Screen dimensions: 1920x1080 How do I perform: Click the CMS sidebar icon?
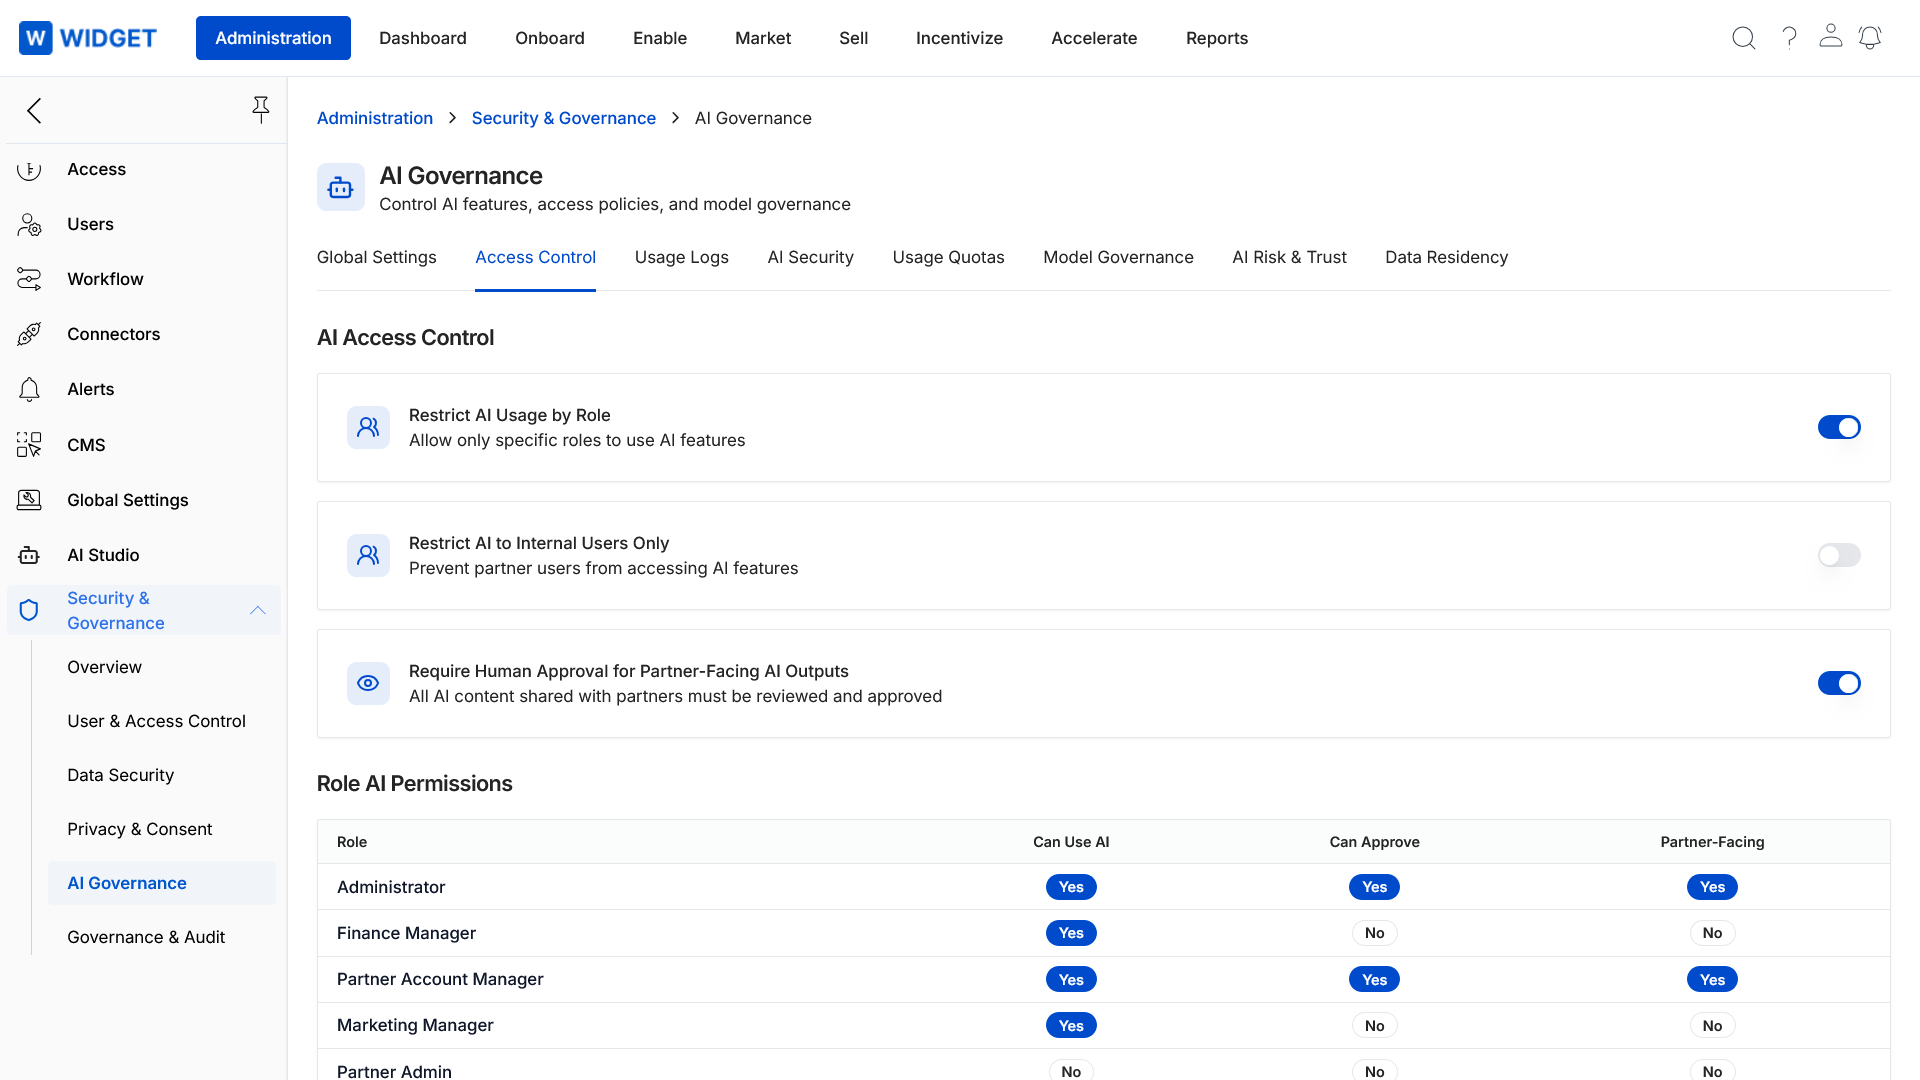(29, 445)
